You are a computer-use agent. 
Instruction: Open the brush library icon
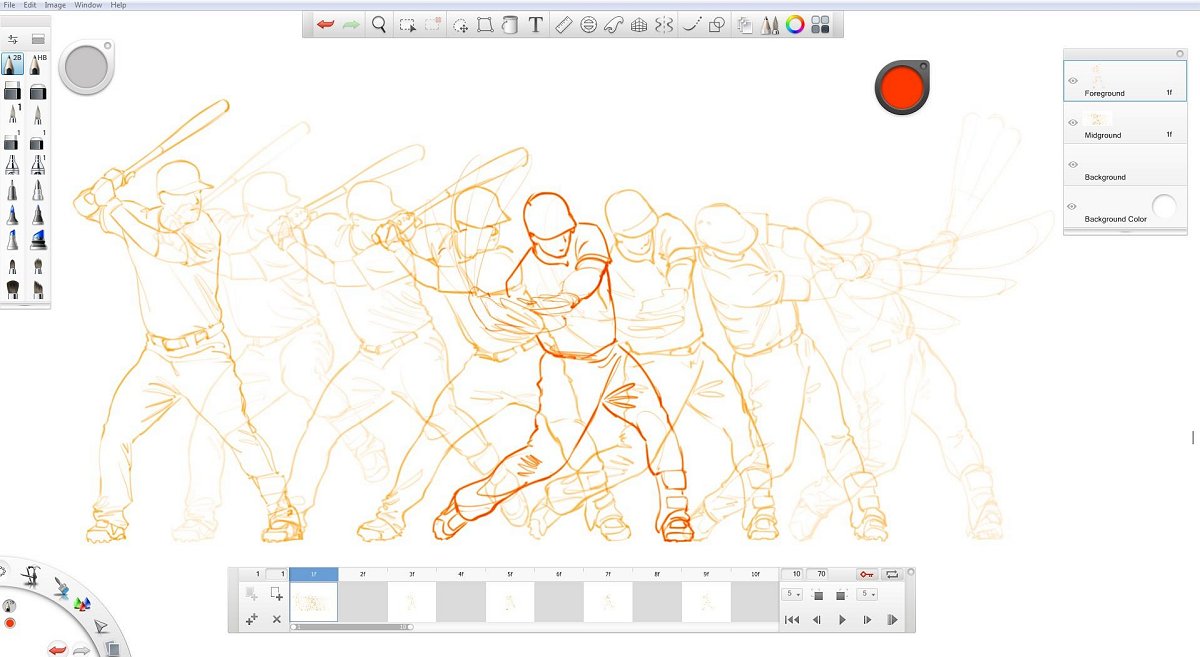(38, 39)
